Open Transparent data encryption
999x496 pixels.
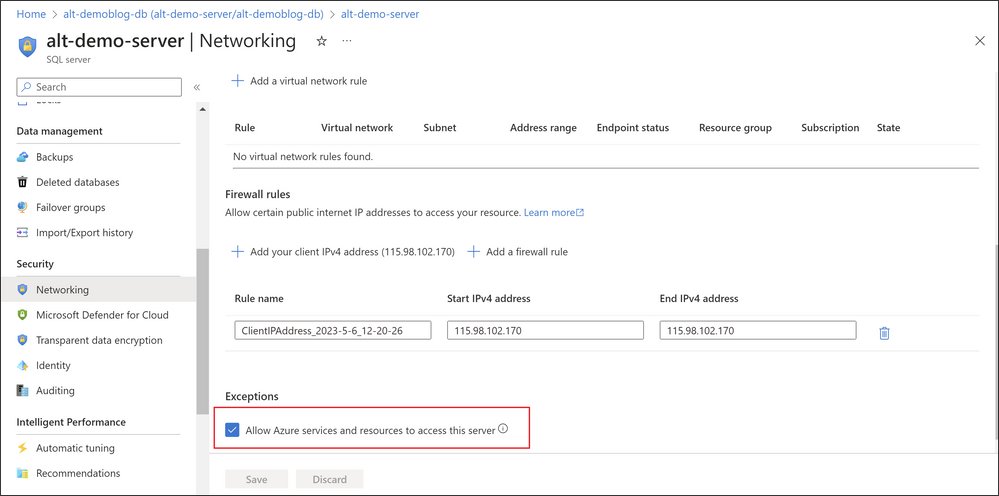[x=99, y=340]
